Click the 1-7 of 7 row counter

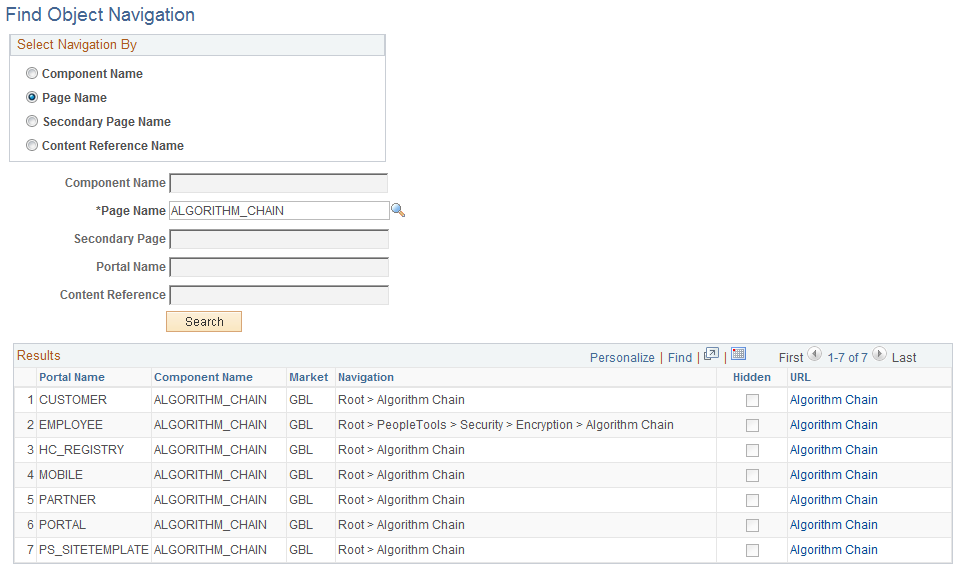click(847, 358)
